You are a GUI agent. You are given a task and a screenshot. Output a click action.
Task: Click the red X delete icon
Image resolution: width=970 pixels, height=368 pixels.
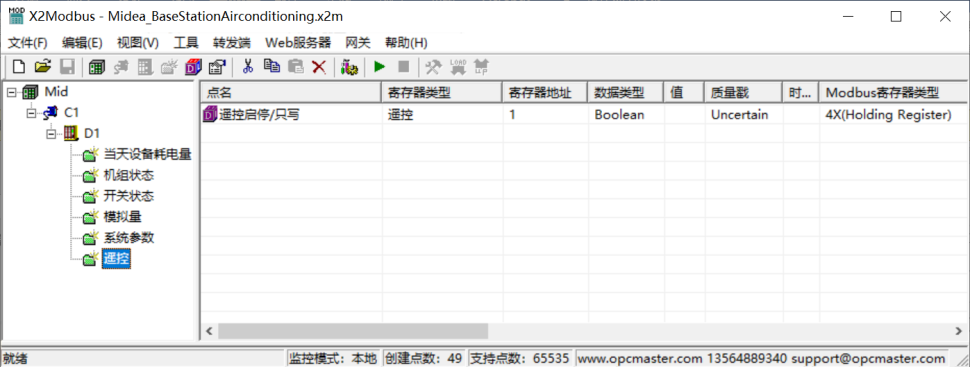319,67
